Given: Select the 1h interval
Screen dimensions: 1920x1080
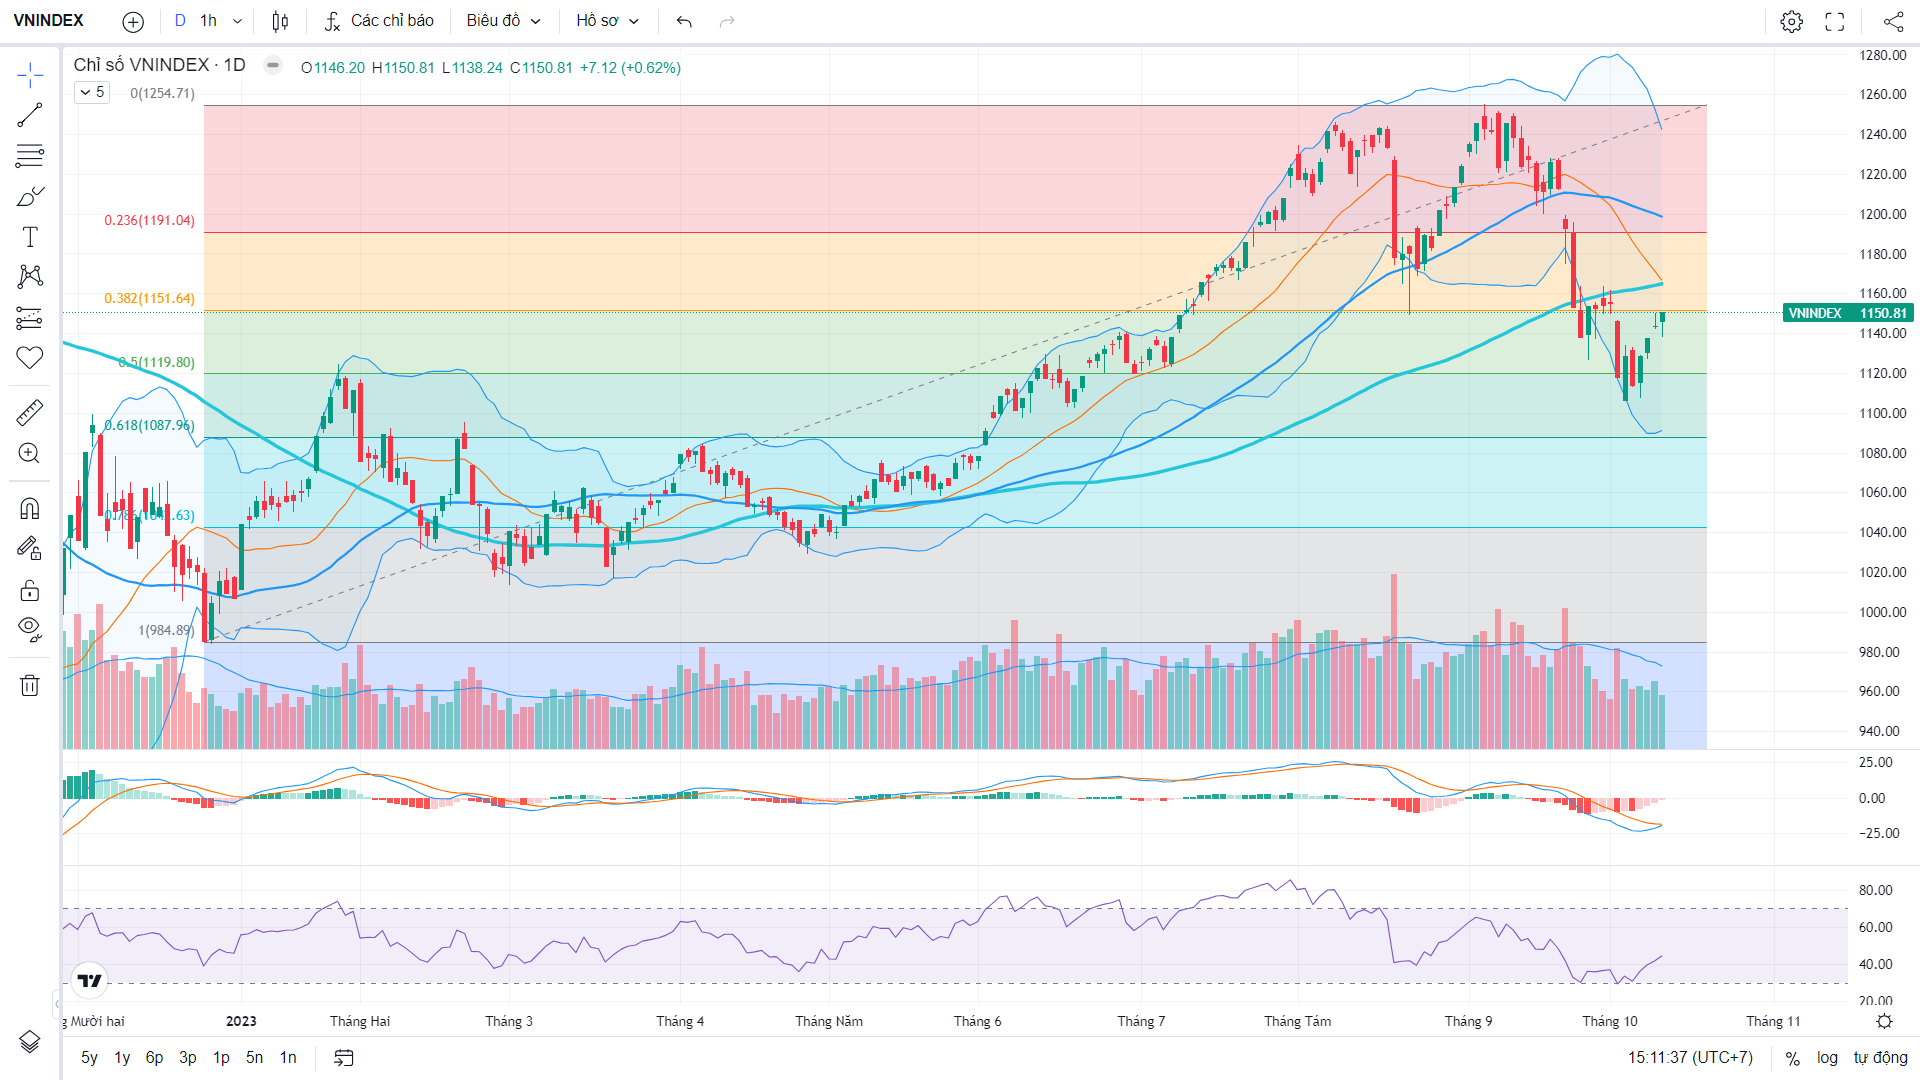Looking at the screenshot, I should (208, 21).
